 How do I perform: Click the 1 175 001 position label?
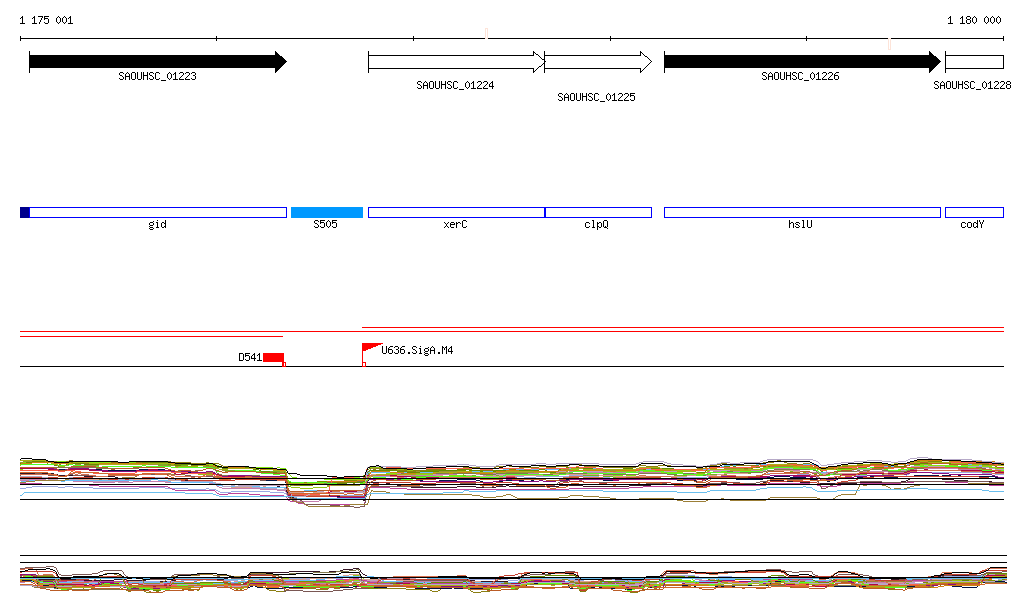click(x=46, y=20)
